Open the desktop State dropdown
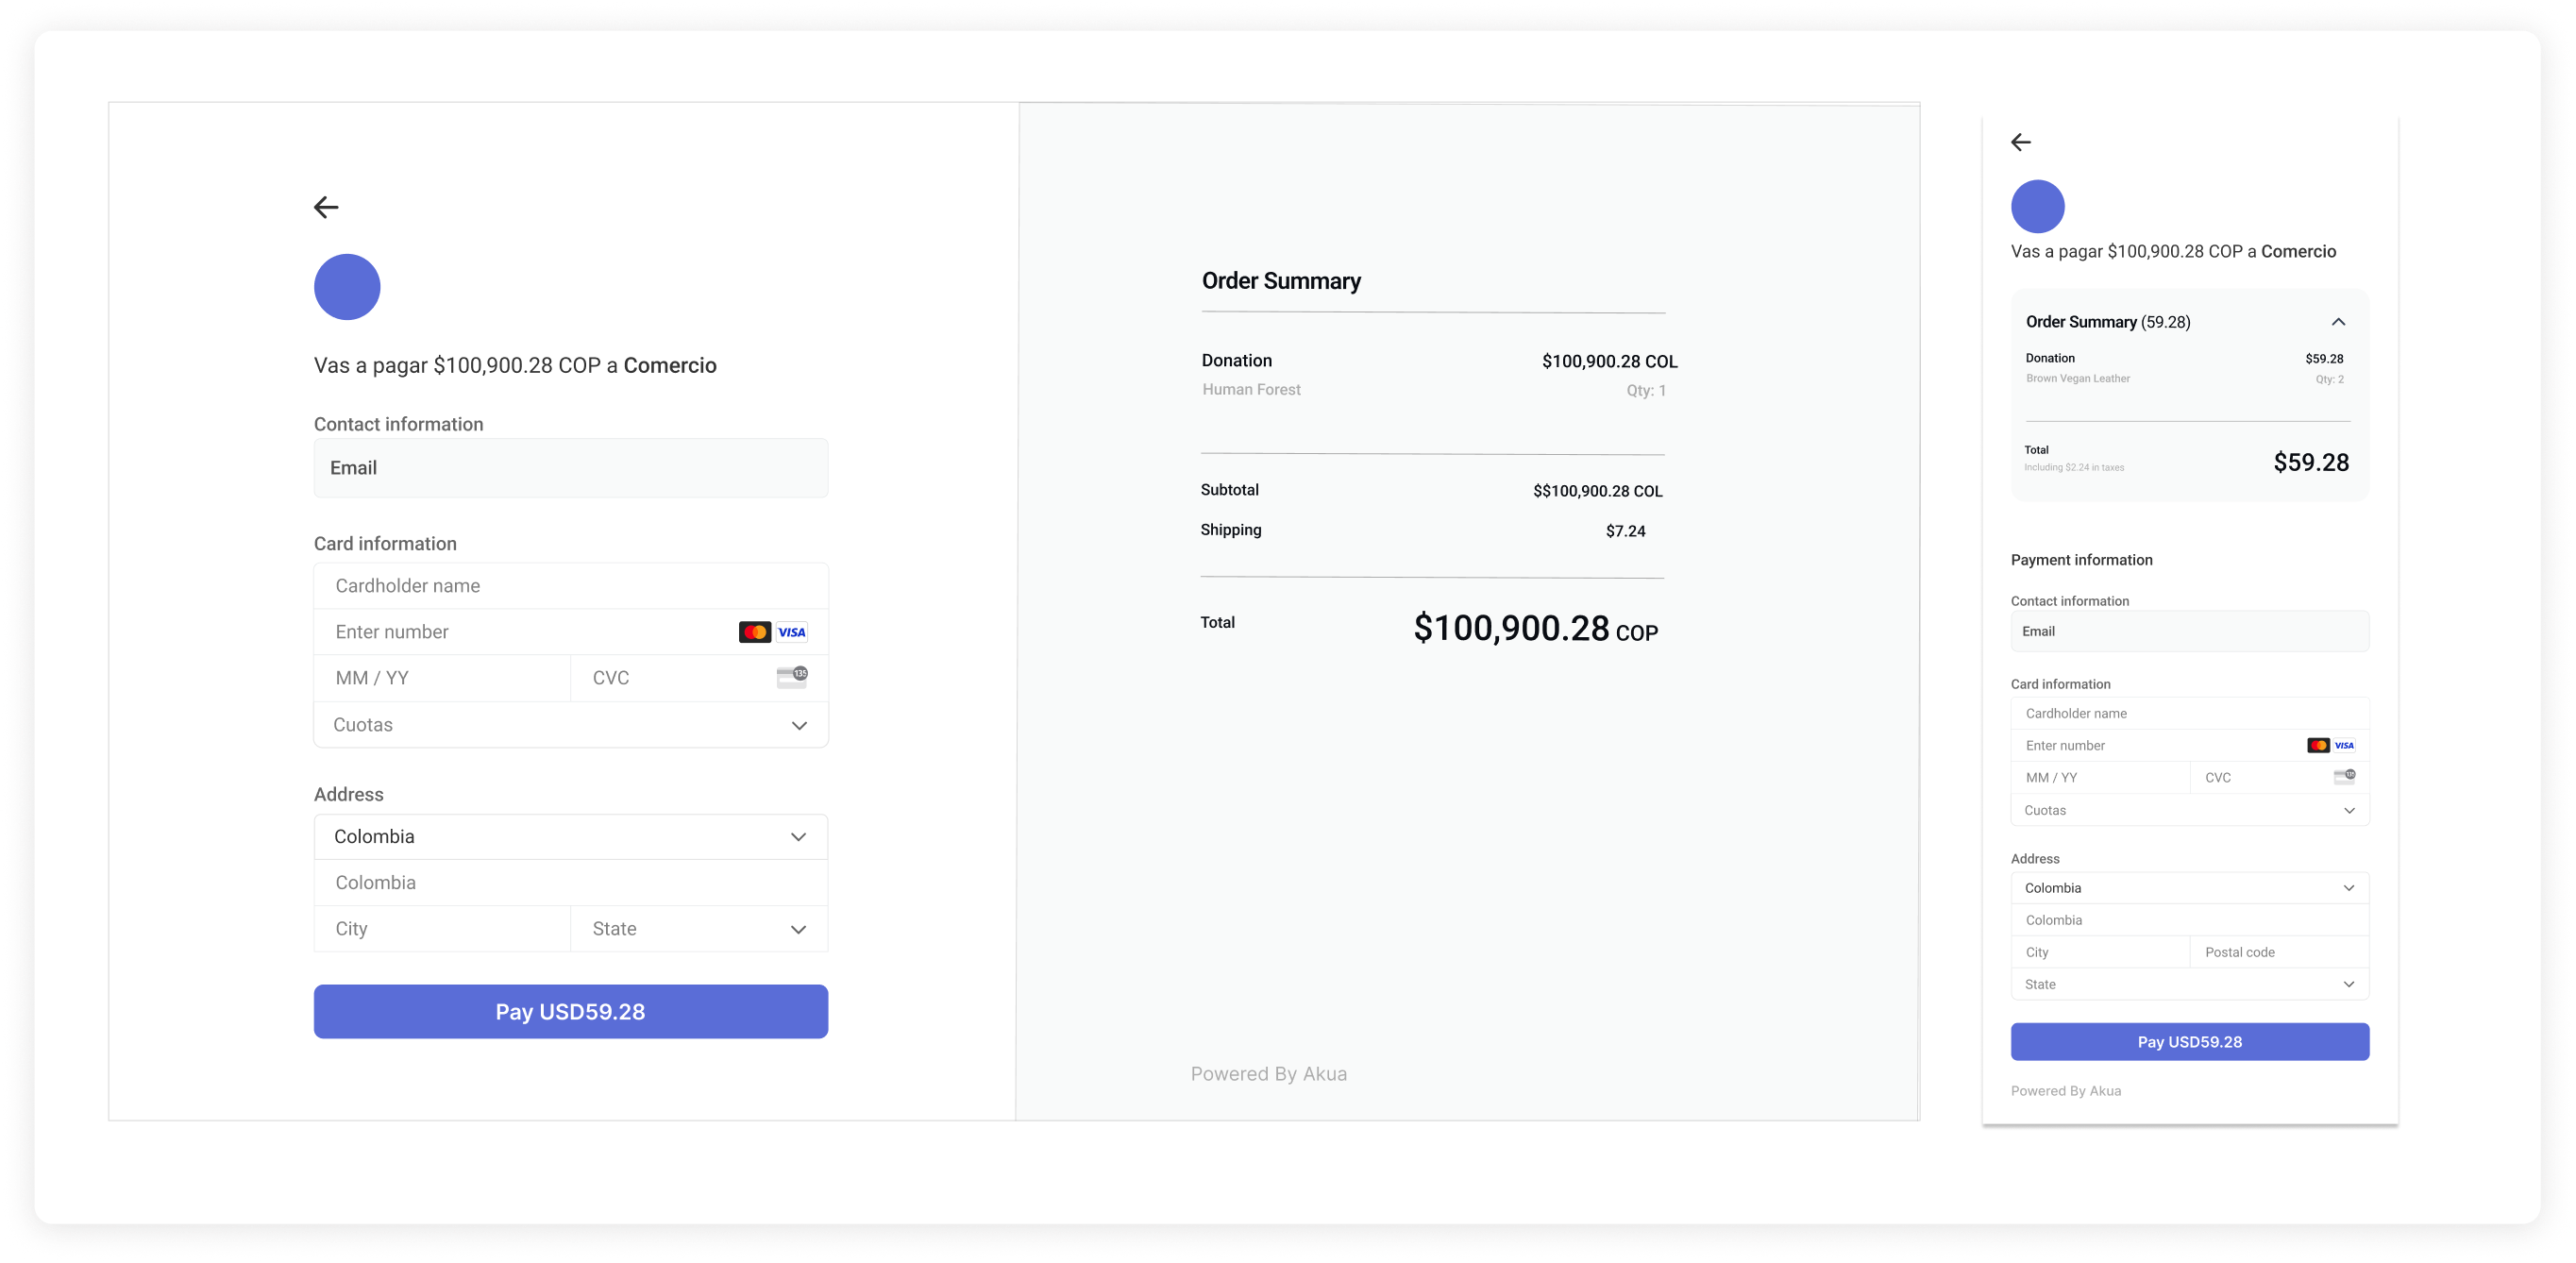 click(698, 929)
